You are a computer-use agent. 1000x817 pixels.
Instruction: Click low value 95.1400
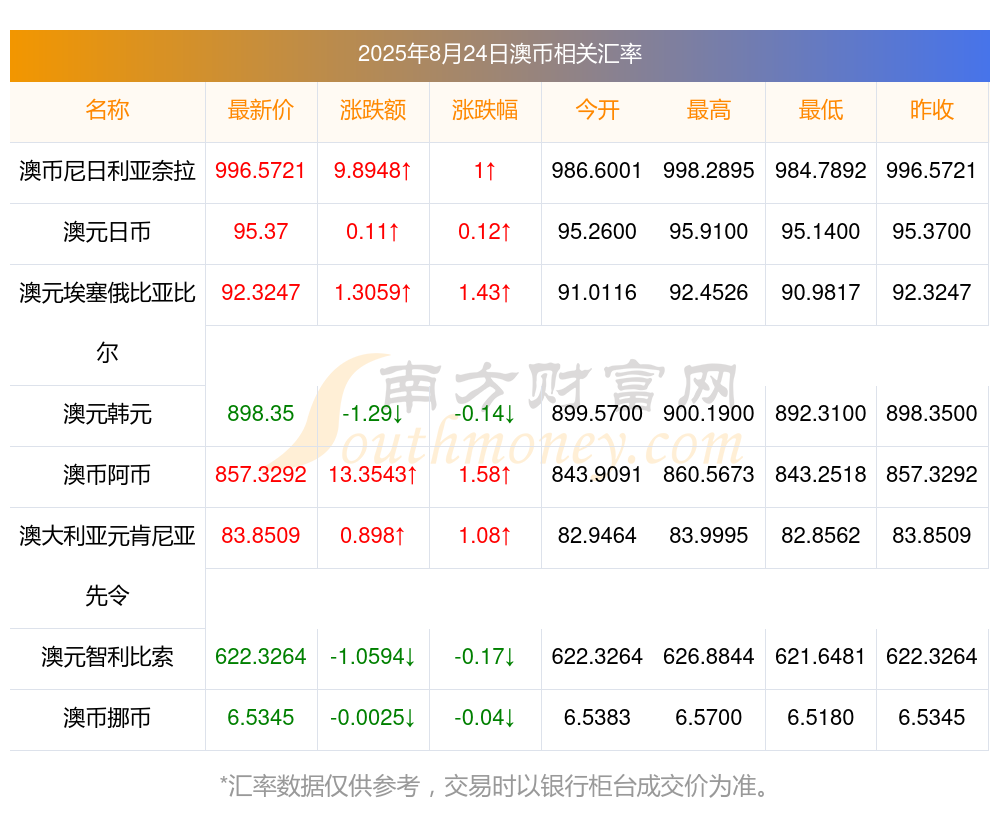[x=821, y=232]
